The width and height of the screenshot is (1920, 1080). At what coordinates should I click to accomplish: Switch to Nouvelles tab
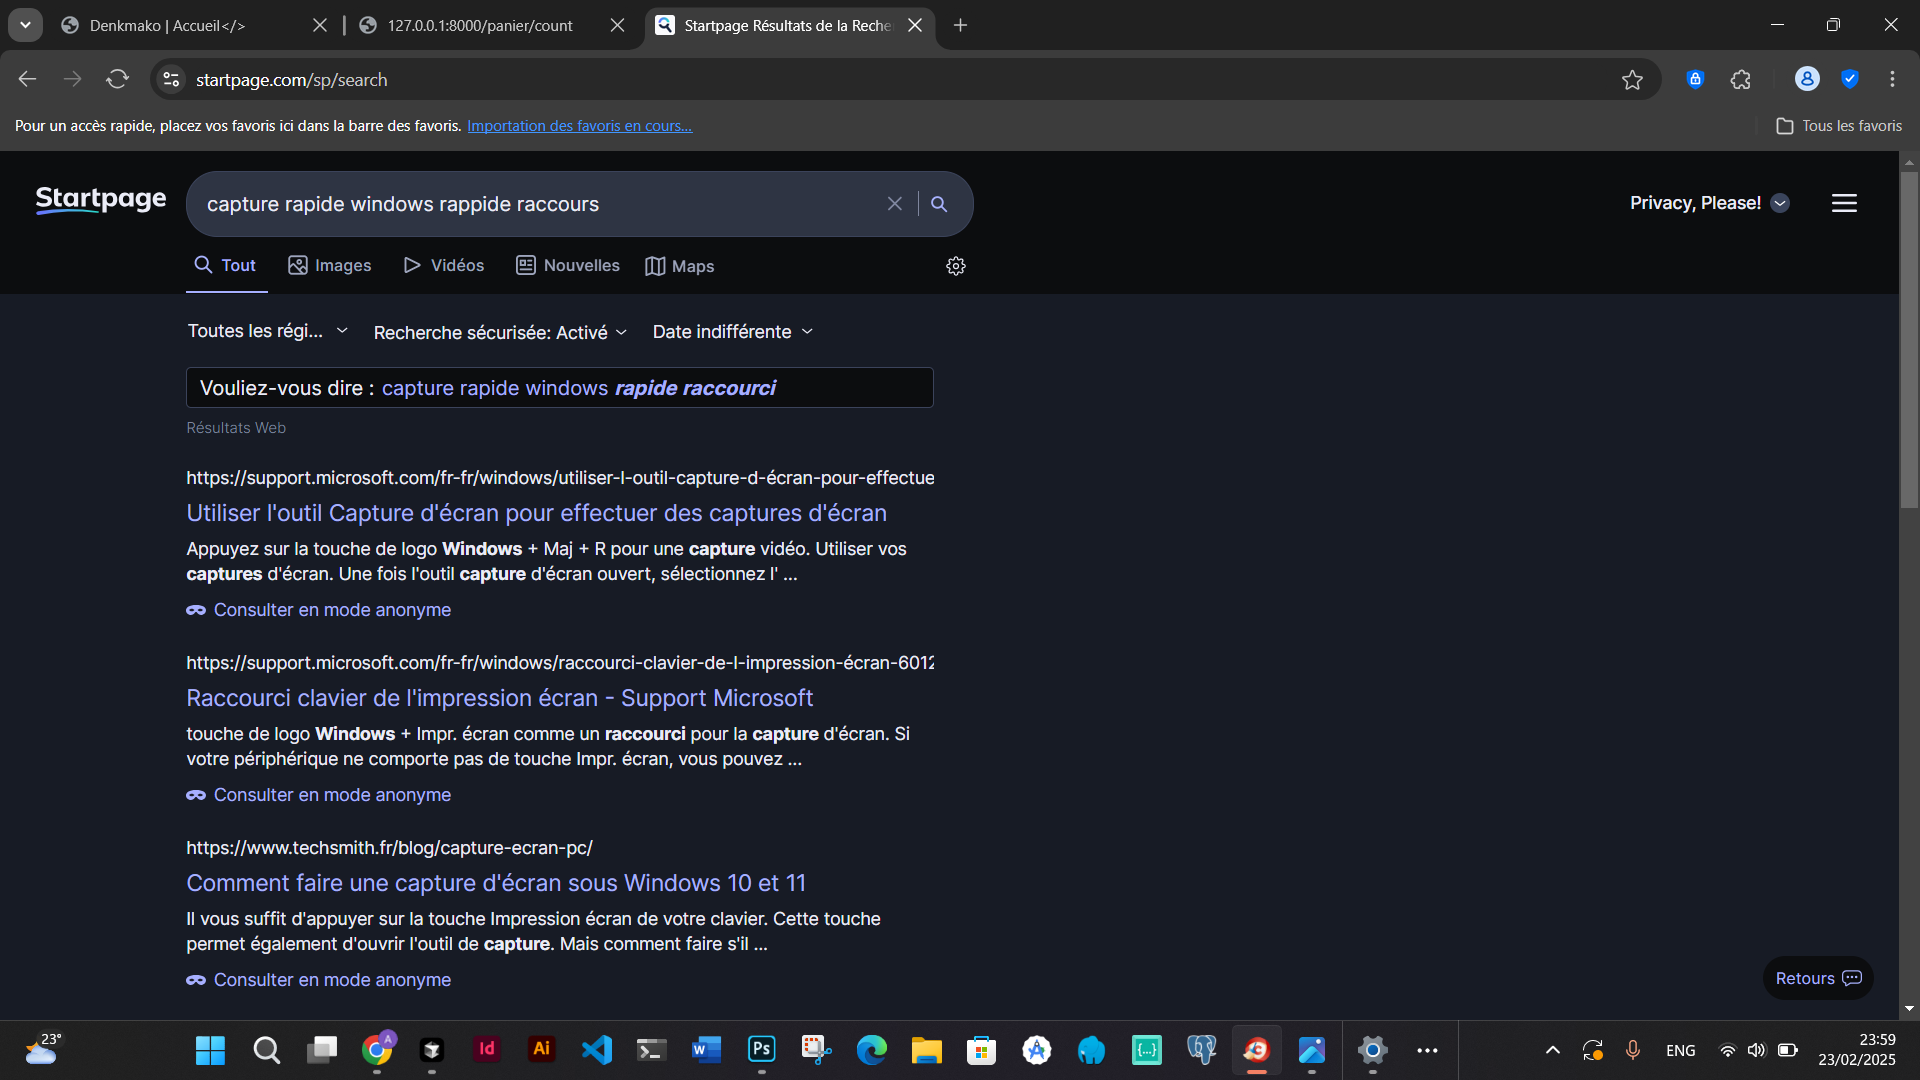tap(568, 265)
